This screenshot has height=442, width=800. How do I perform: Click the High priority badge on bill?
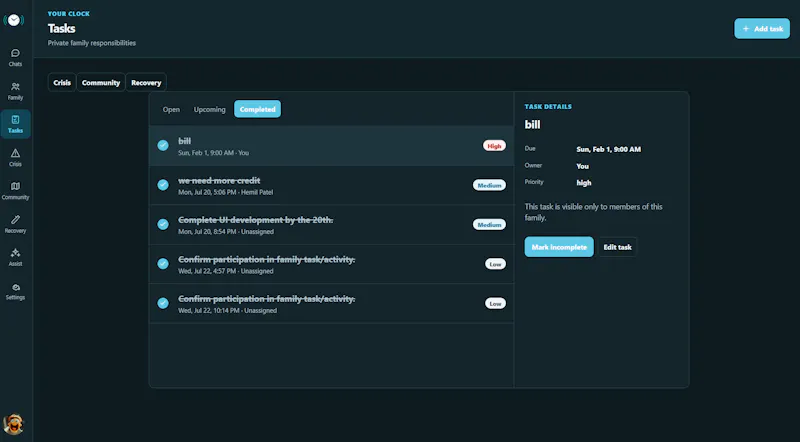coord(494,146)
